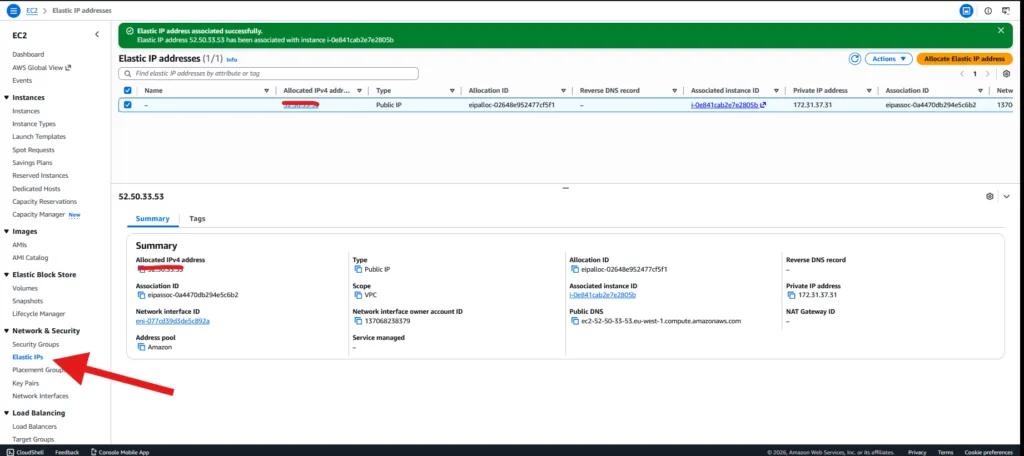Open details panel settings gear
1024x456 pixels.
(x=989, y=196)
